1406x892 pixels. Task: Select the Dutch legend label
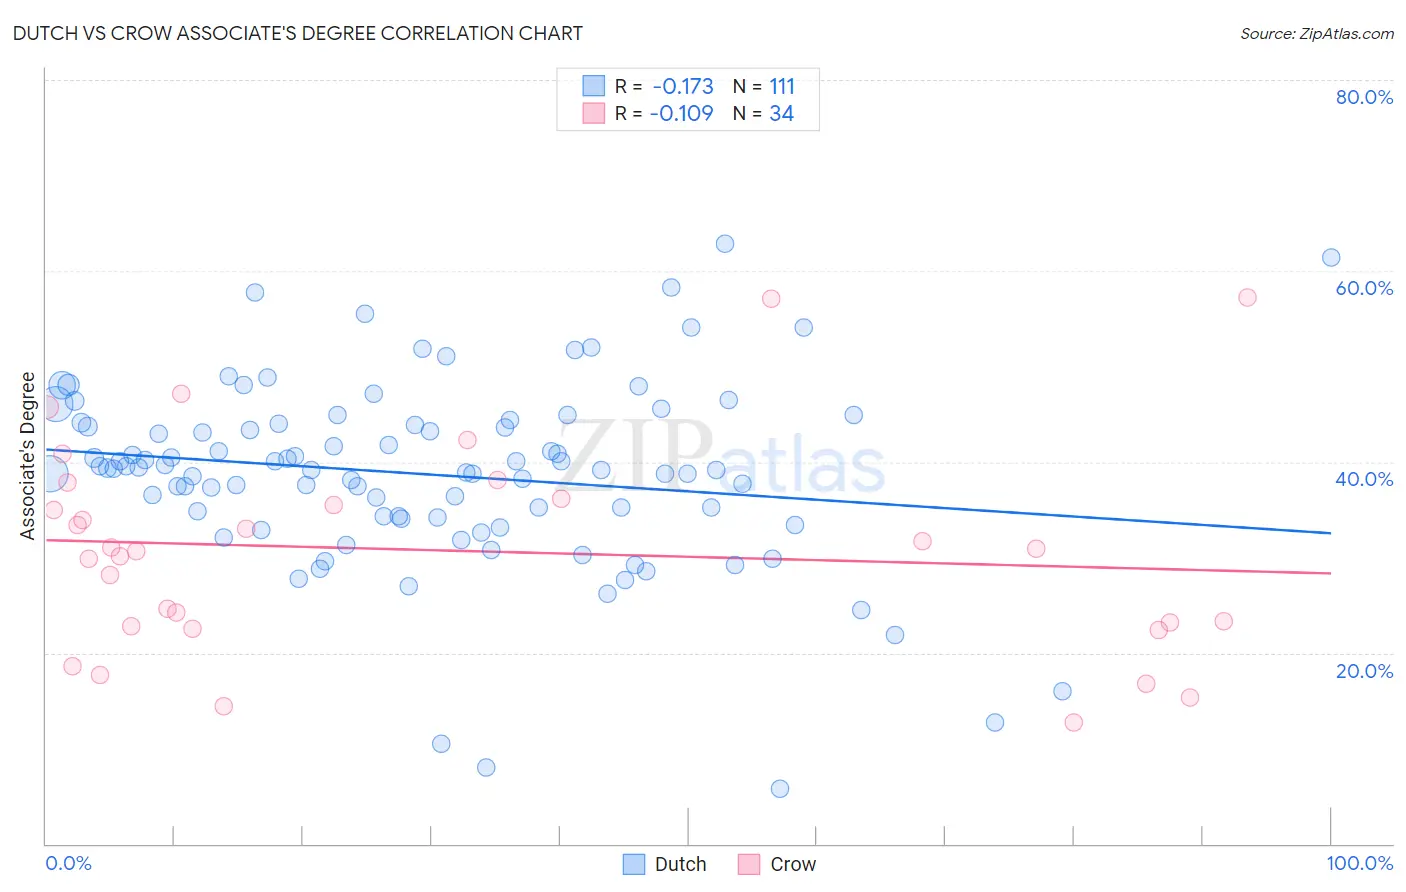pyautogui.click(x=680, y=864)
